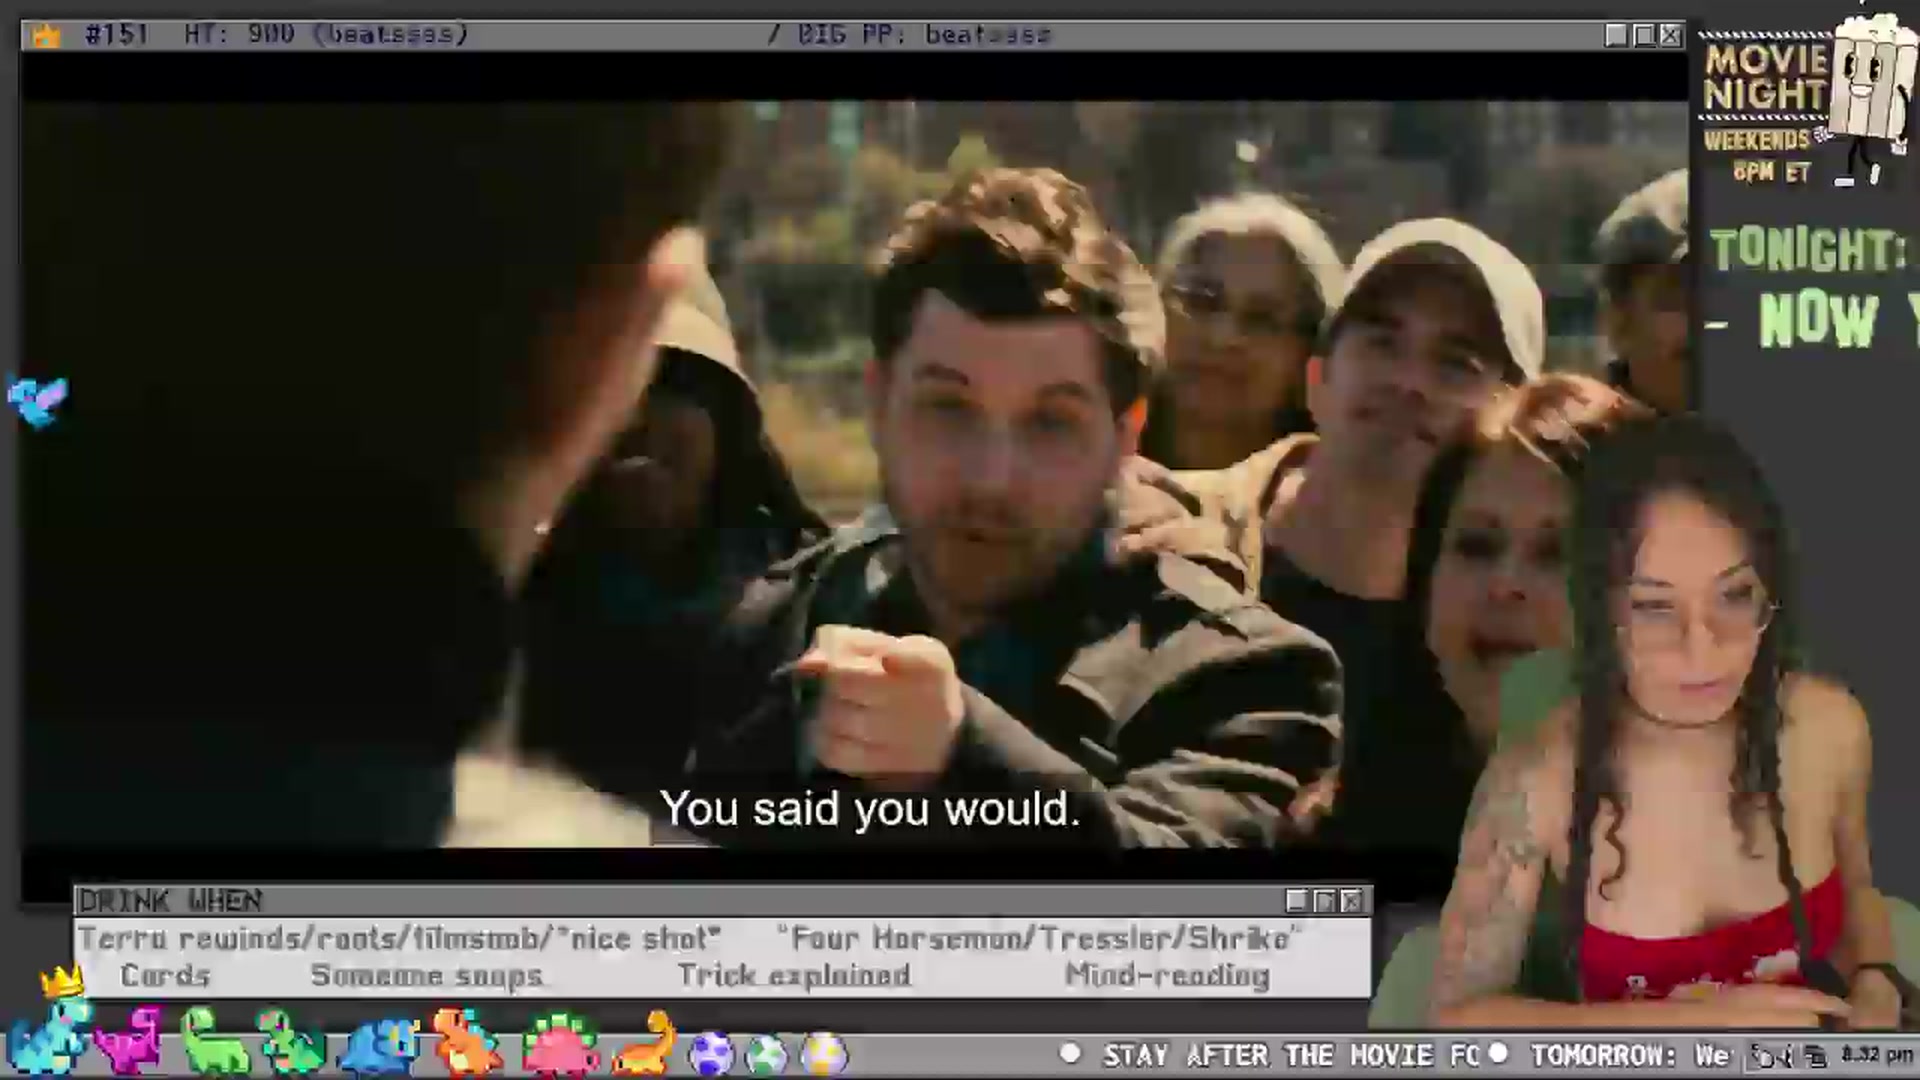The image size is (1920, 1080).
Task: Click the network tray icon beside the clock
Action: click(1816, 1056)
